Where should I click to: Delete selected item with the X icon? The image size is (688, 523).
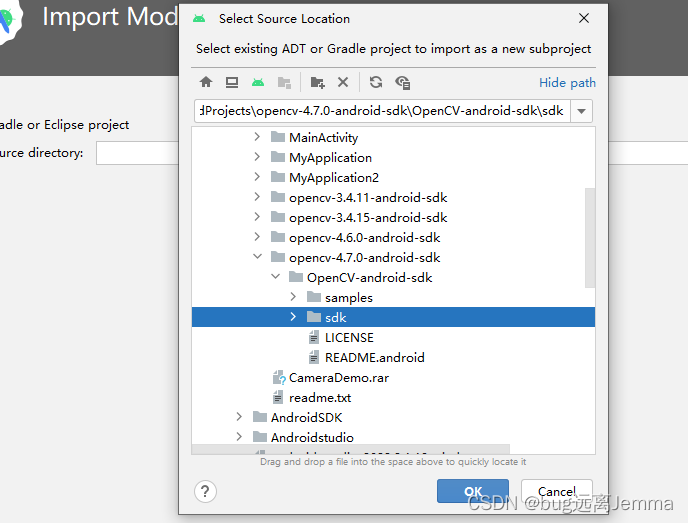coord(343,82)
